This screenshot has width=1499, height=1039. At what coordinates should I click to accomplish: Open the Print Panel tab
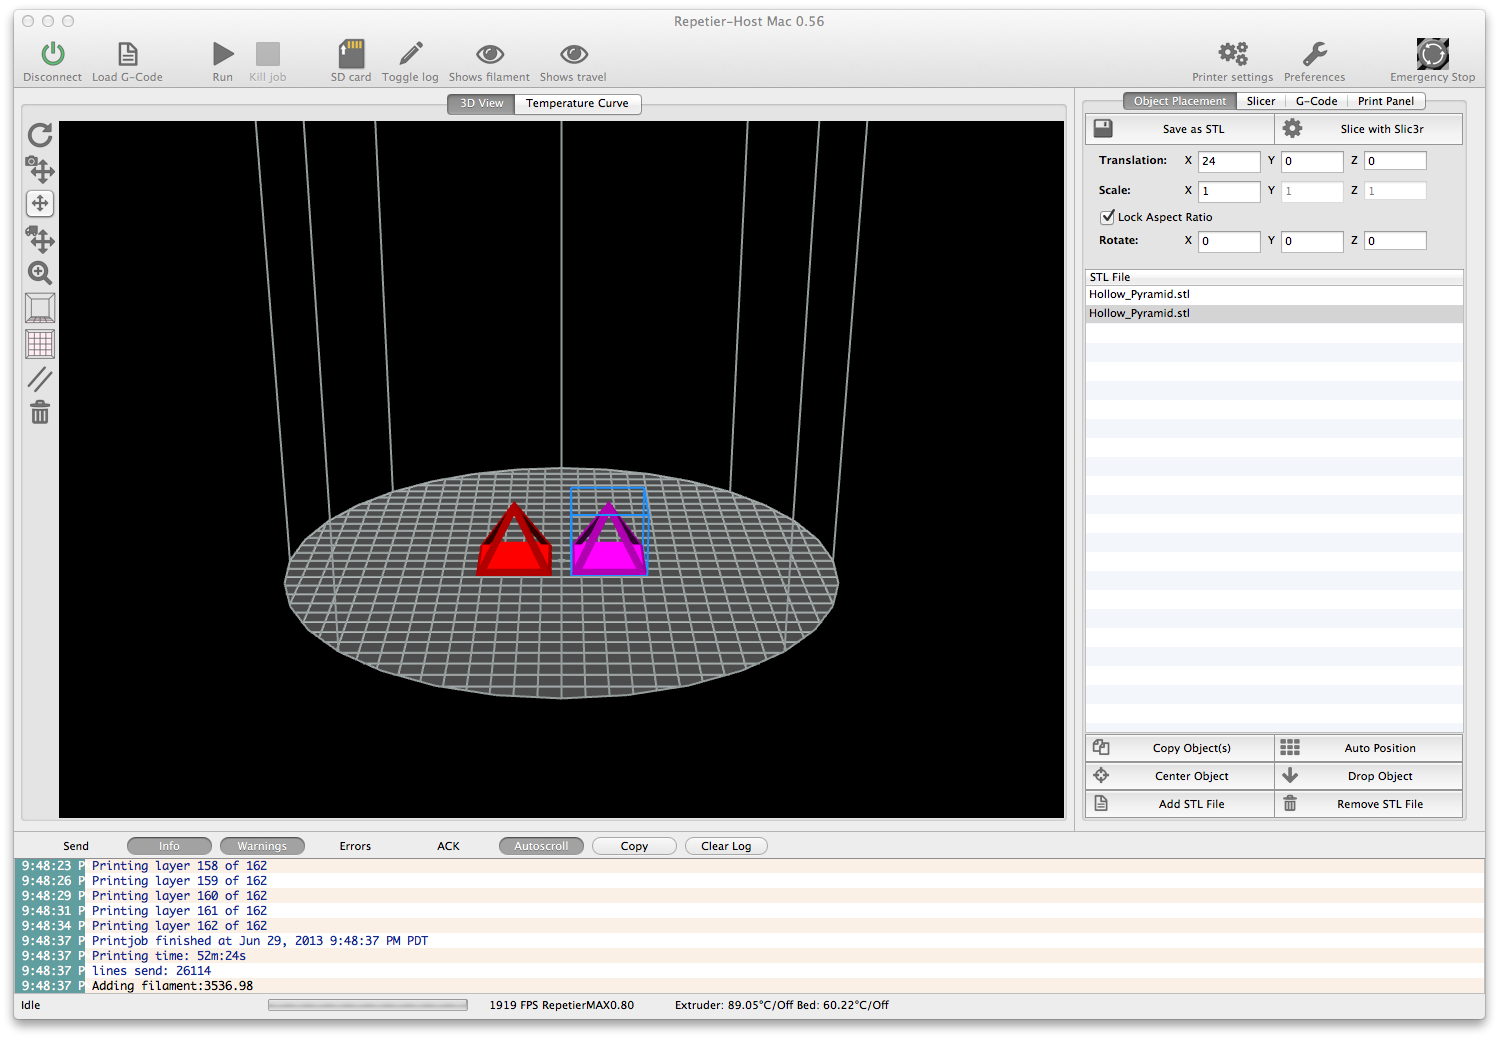click(1385, 101)
